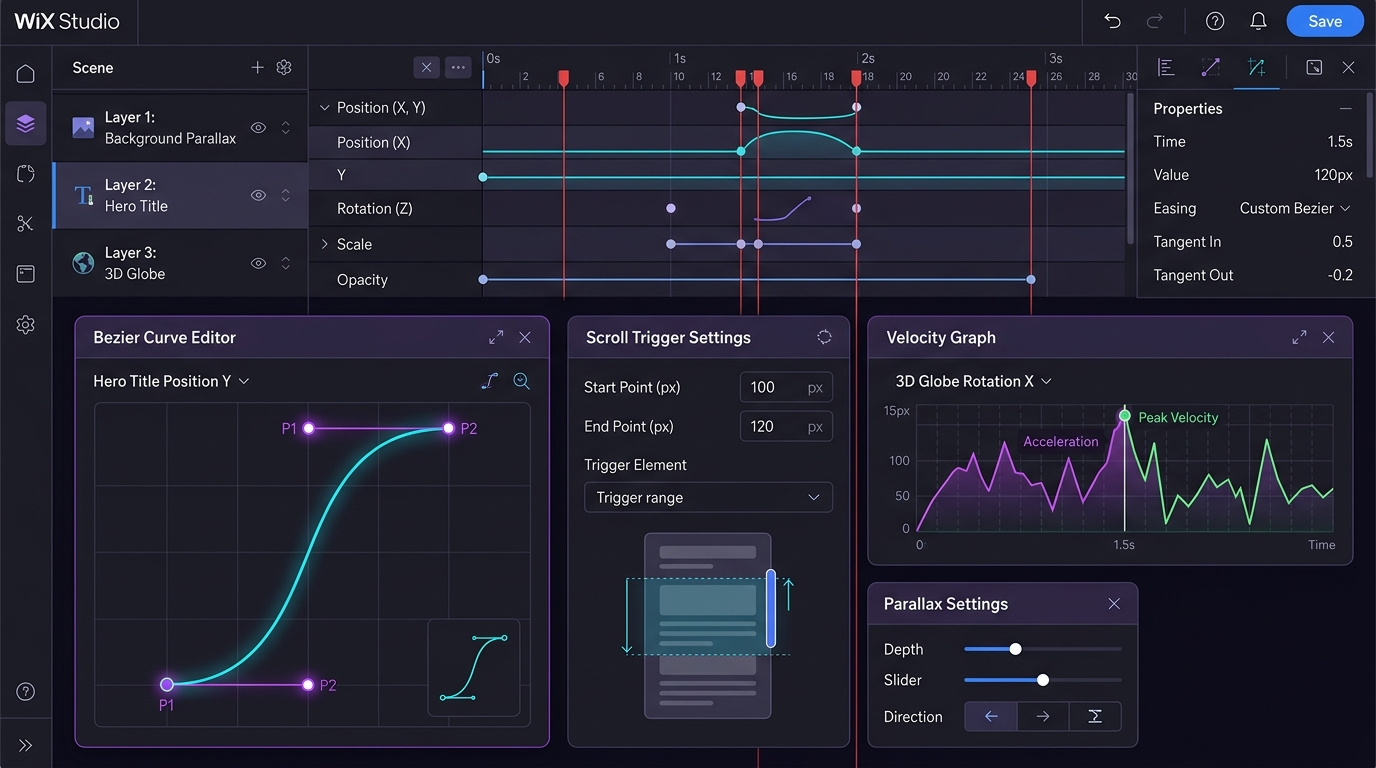The width and height of the screenshot is (1376, 768).
Task: Open the Custom Bezier easing dropdown
Action: pyautogui.click(x=1295, y=208)
